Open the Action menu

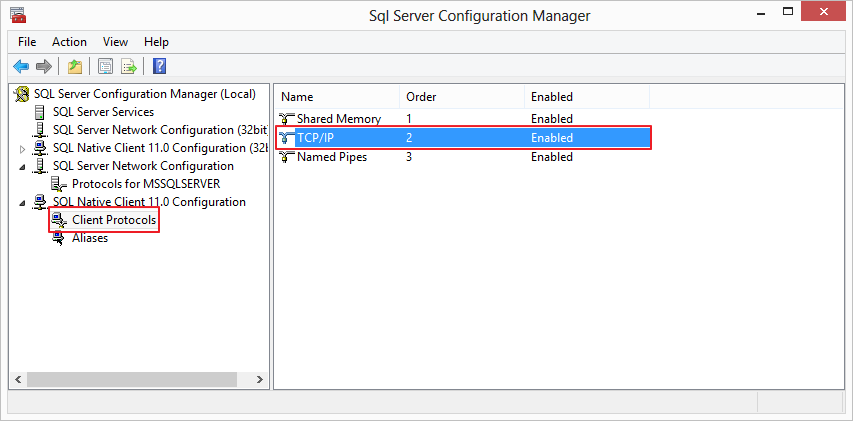coord(69,42)
